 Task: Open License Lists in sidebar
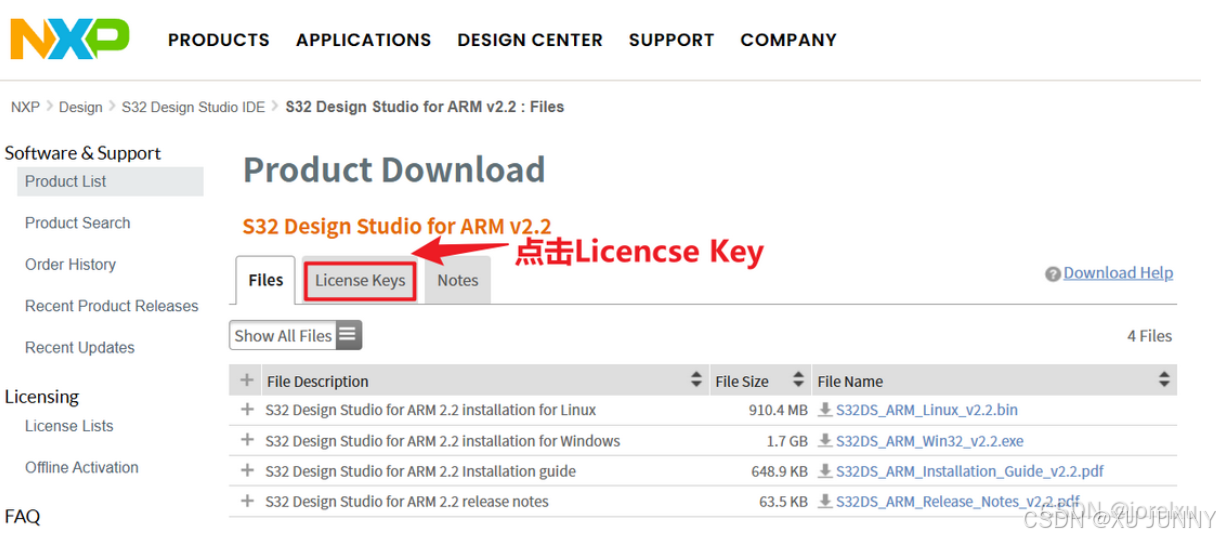click(x=69, y=426)
